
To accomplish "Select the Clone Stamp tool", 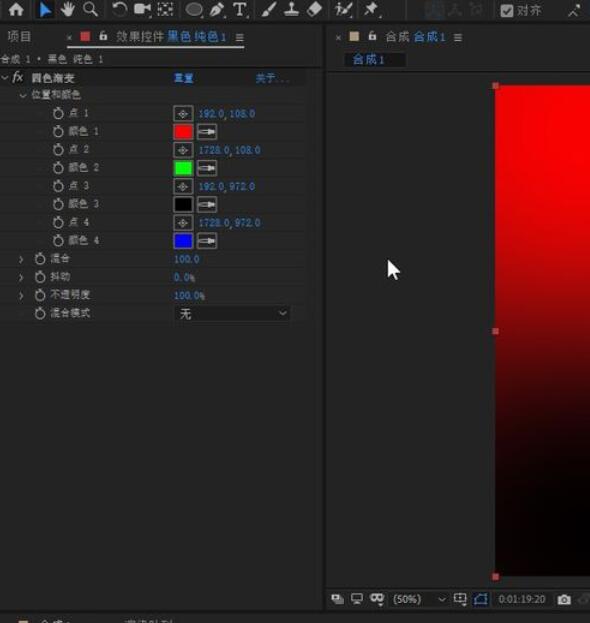I will coord(292,9).
